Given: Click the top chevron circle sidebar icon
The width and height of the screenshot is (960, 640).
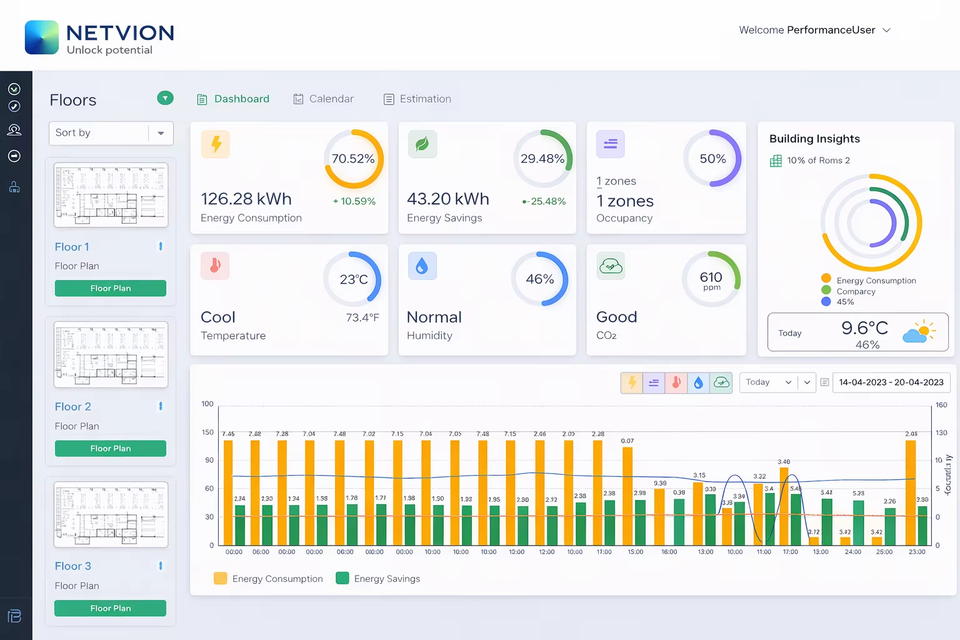Looking at the screenshot, I should tap(15, 89).
